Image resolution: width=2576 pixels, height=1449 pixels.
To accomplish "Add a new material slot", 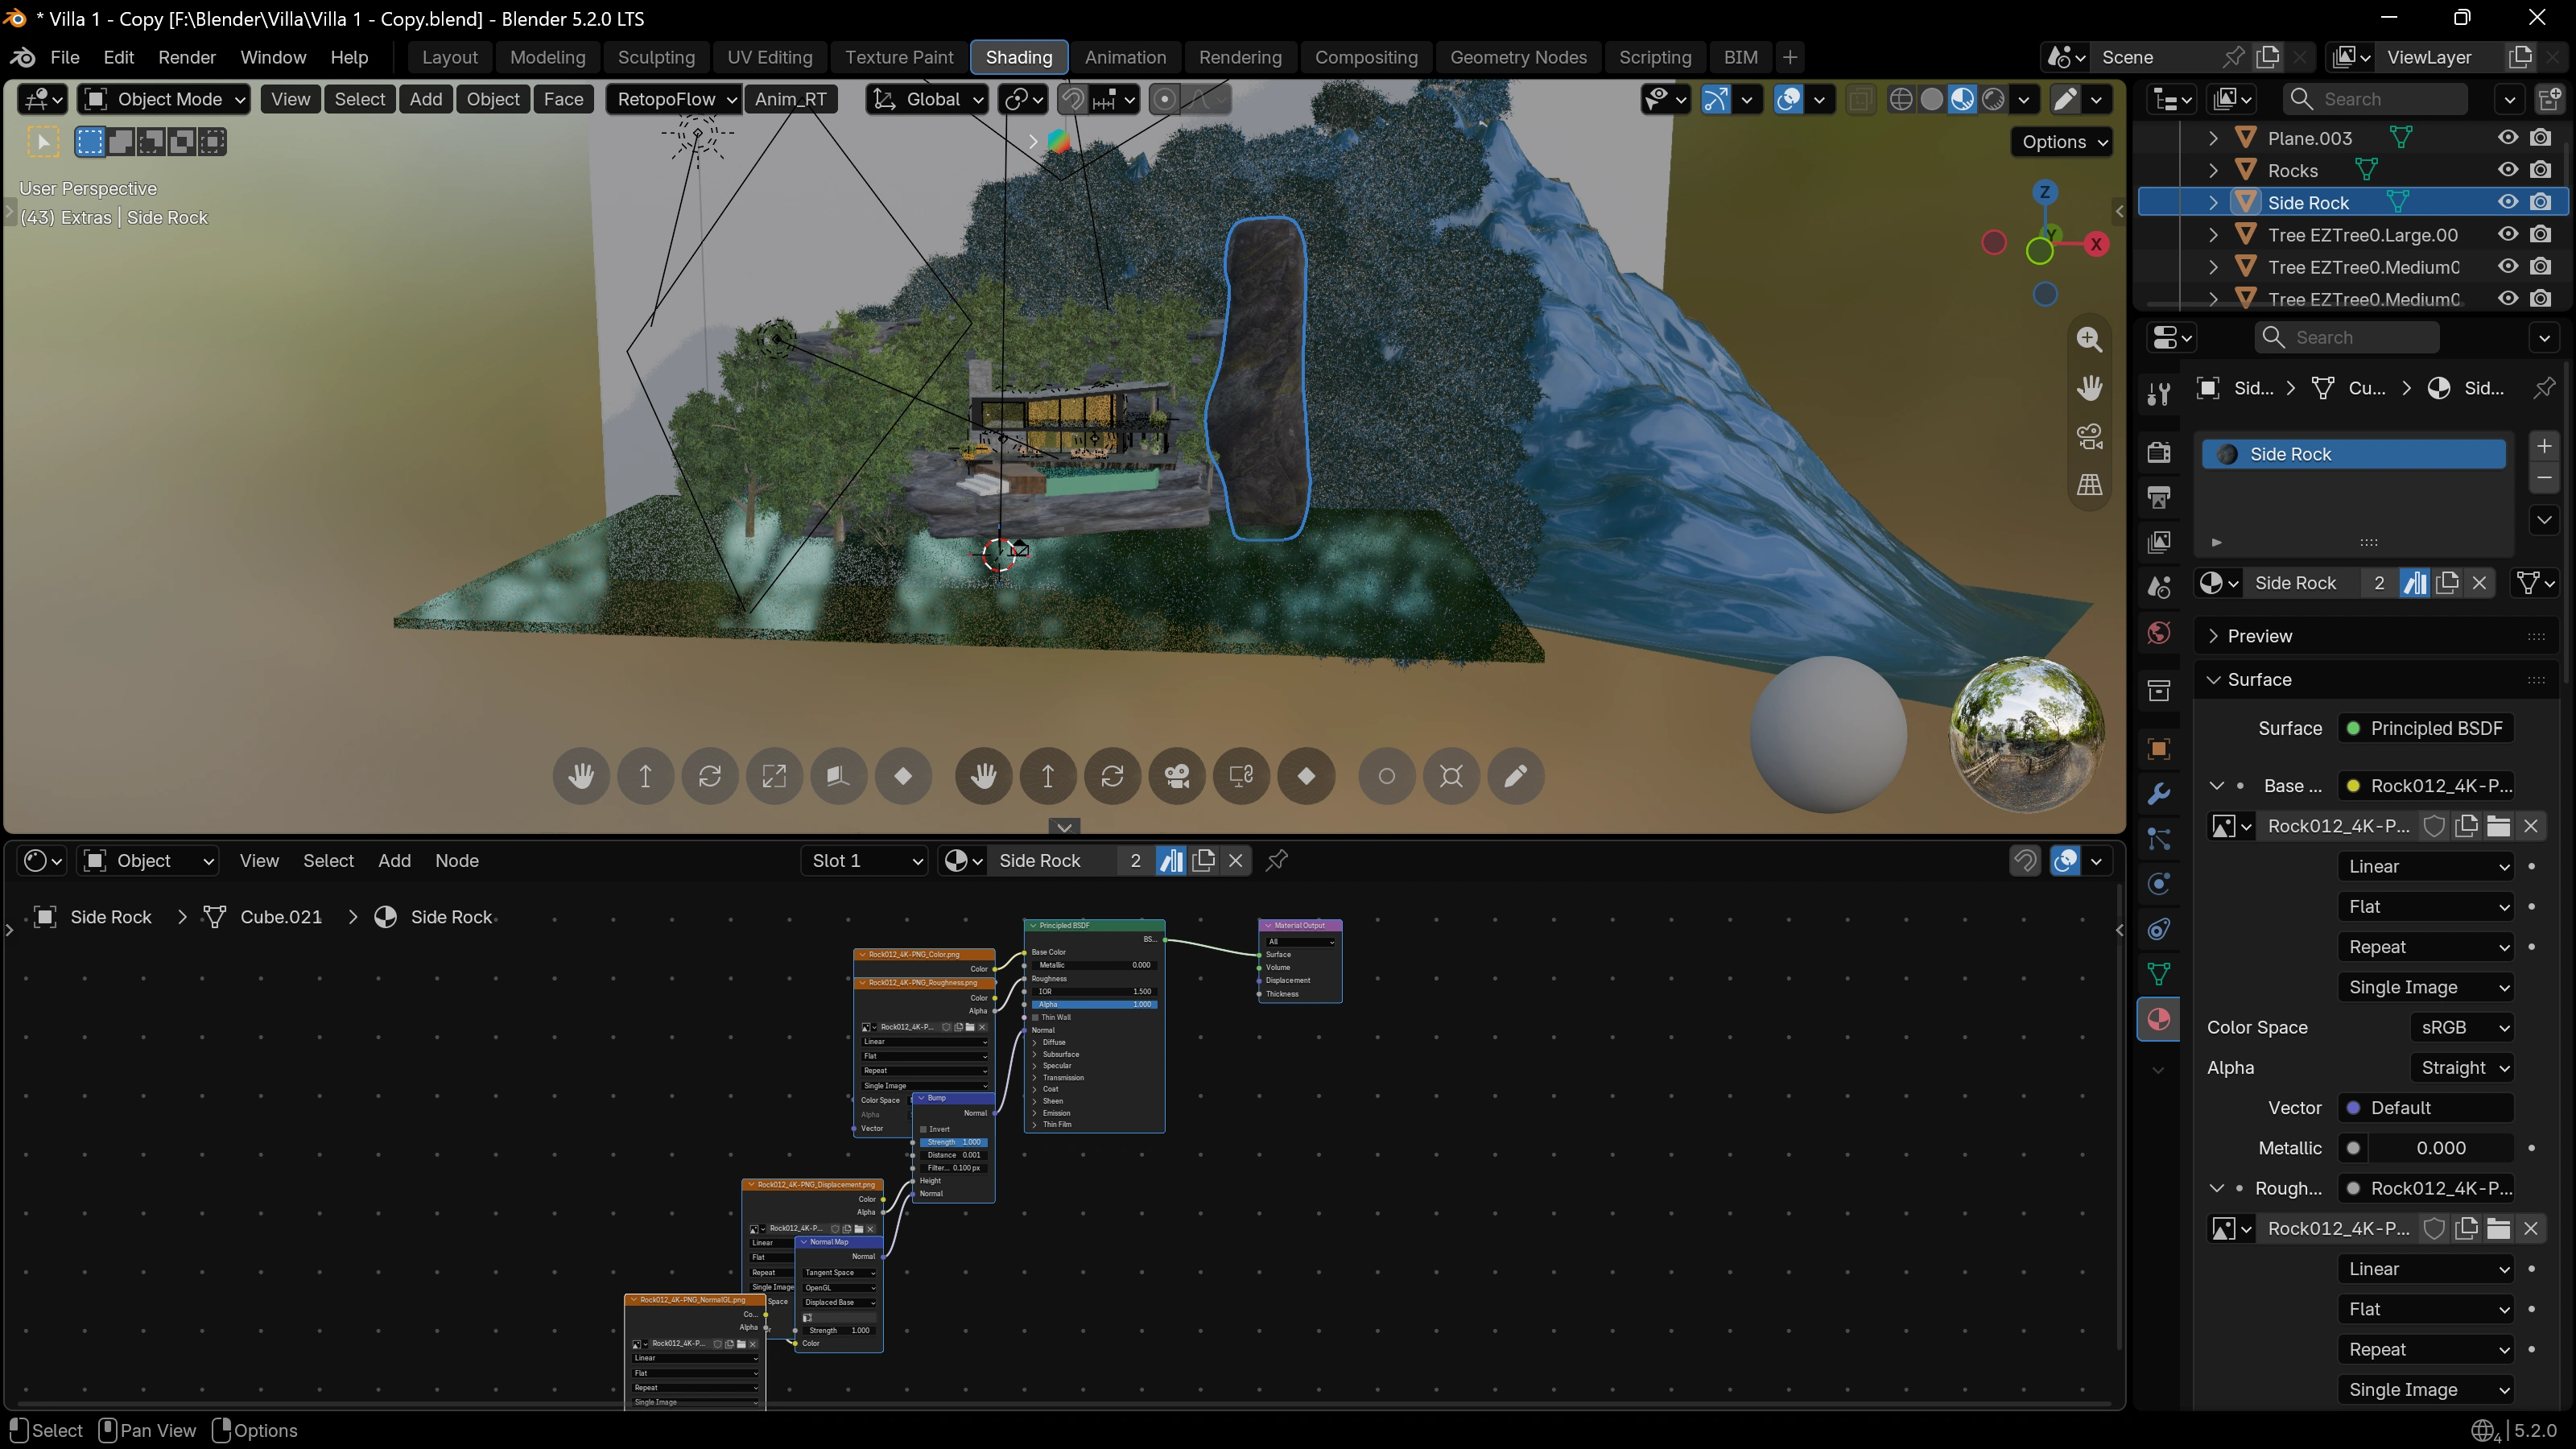I will click(2545, 446).
